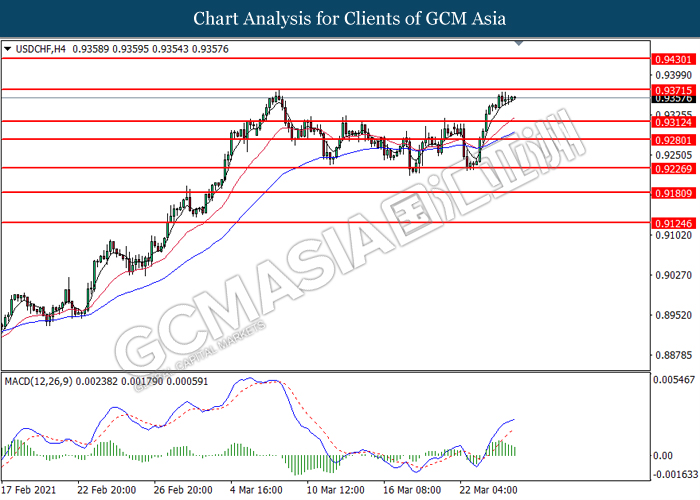Viewport: 700px width, 500px height.
Task: Click the 4 Mar 16:00 time label
Action: tap(257, 490)
